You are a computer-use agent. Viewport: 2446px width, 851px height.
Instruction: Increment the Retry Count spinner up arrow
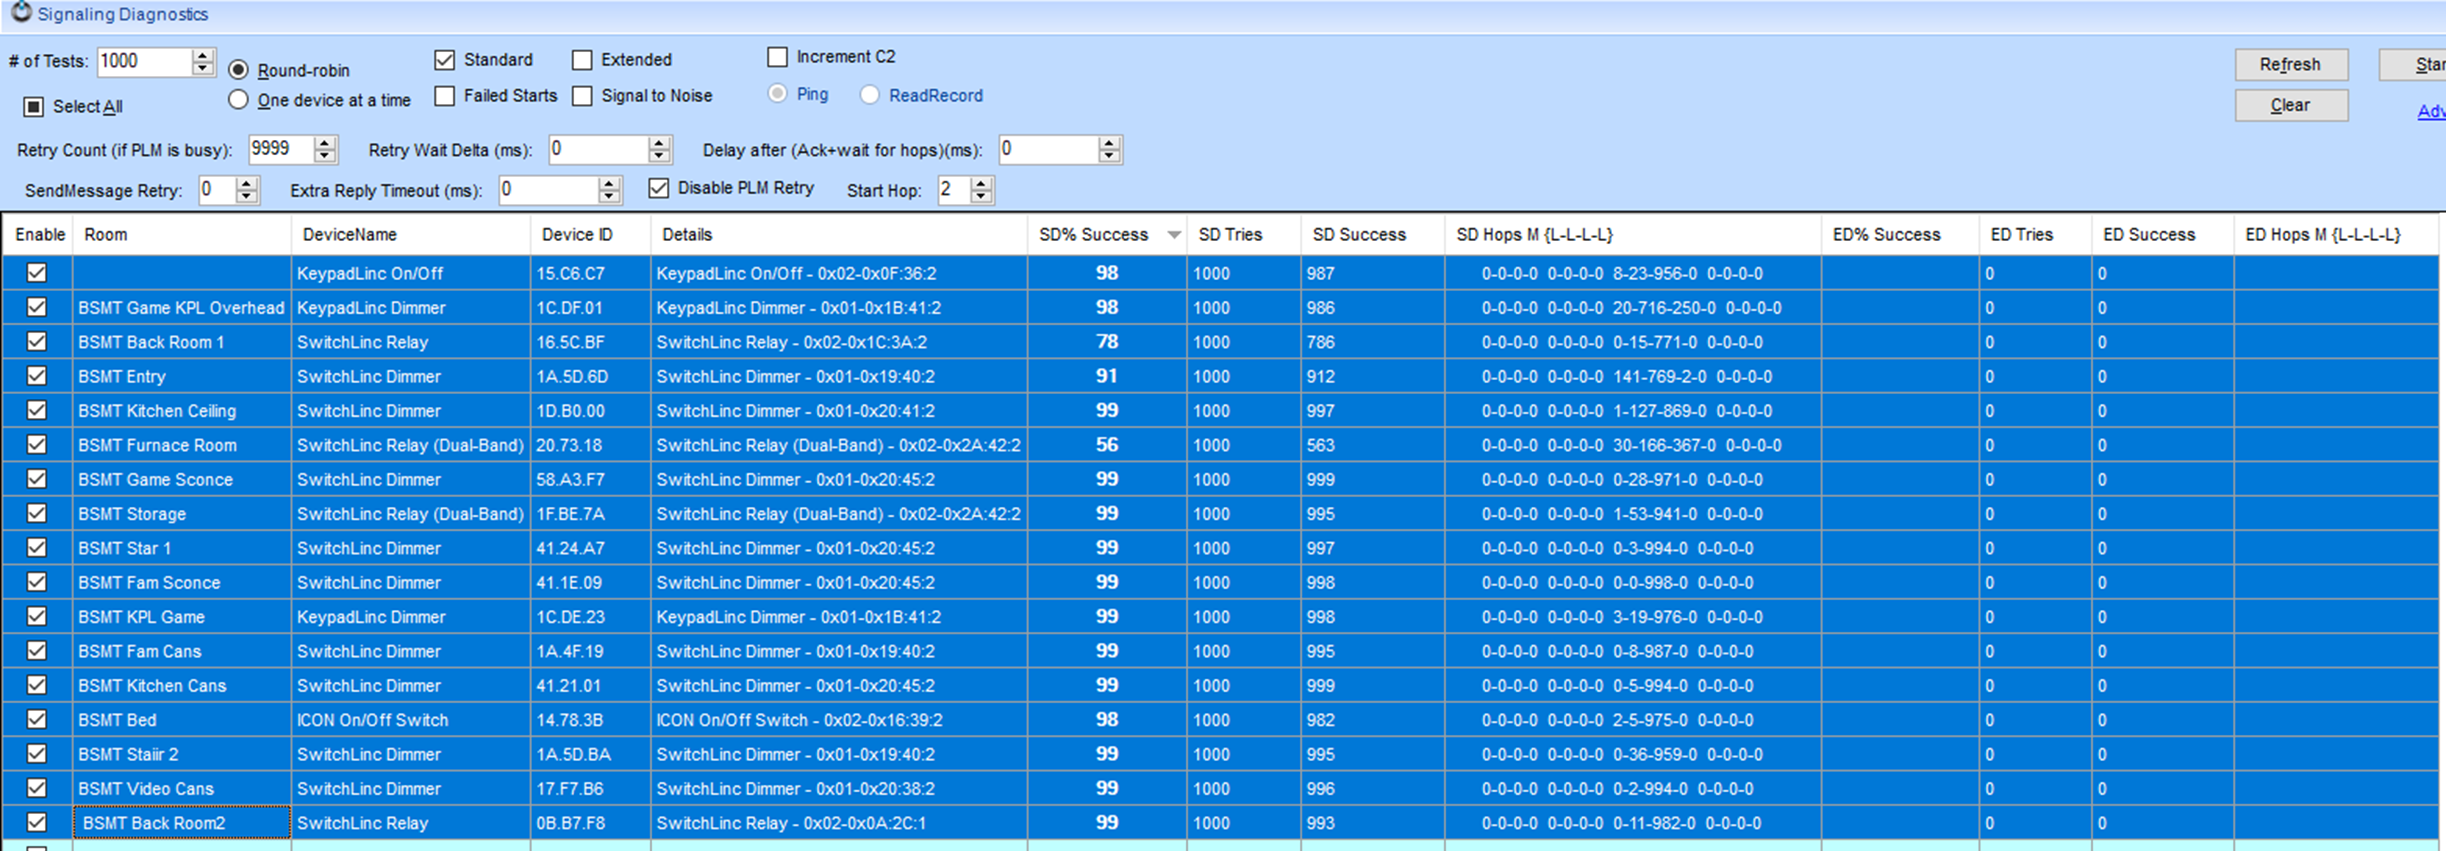[324, 143]
